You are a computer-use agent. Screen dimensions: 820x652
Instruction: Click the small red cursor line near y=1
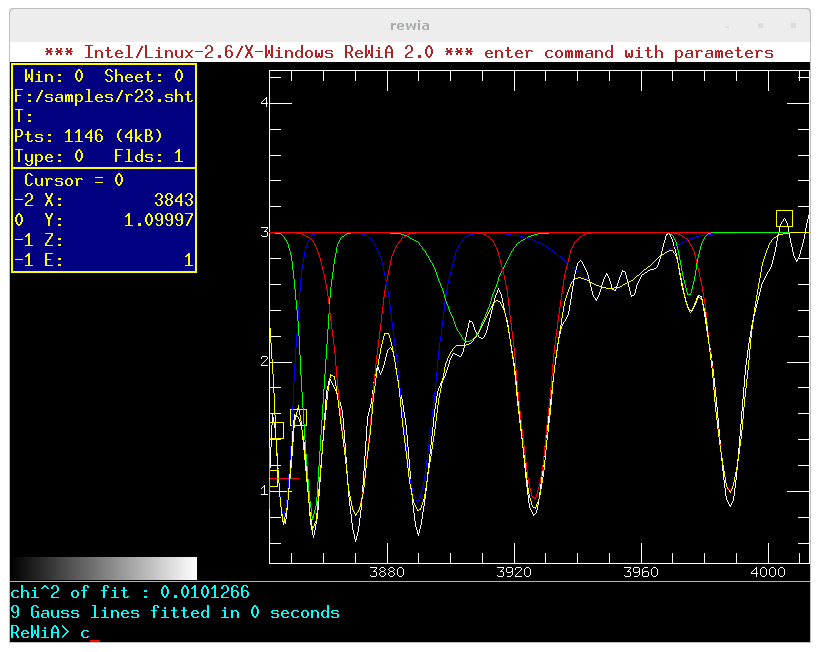(x=285, y=478)
